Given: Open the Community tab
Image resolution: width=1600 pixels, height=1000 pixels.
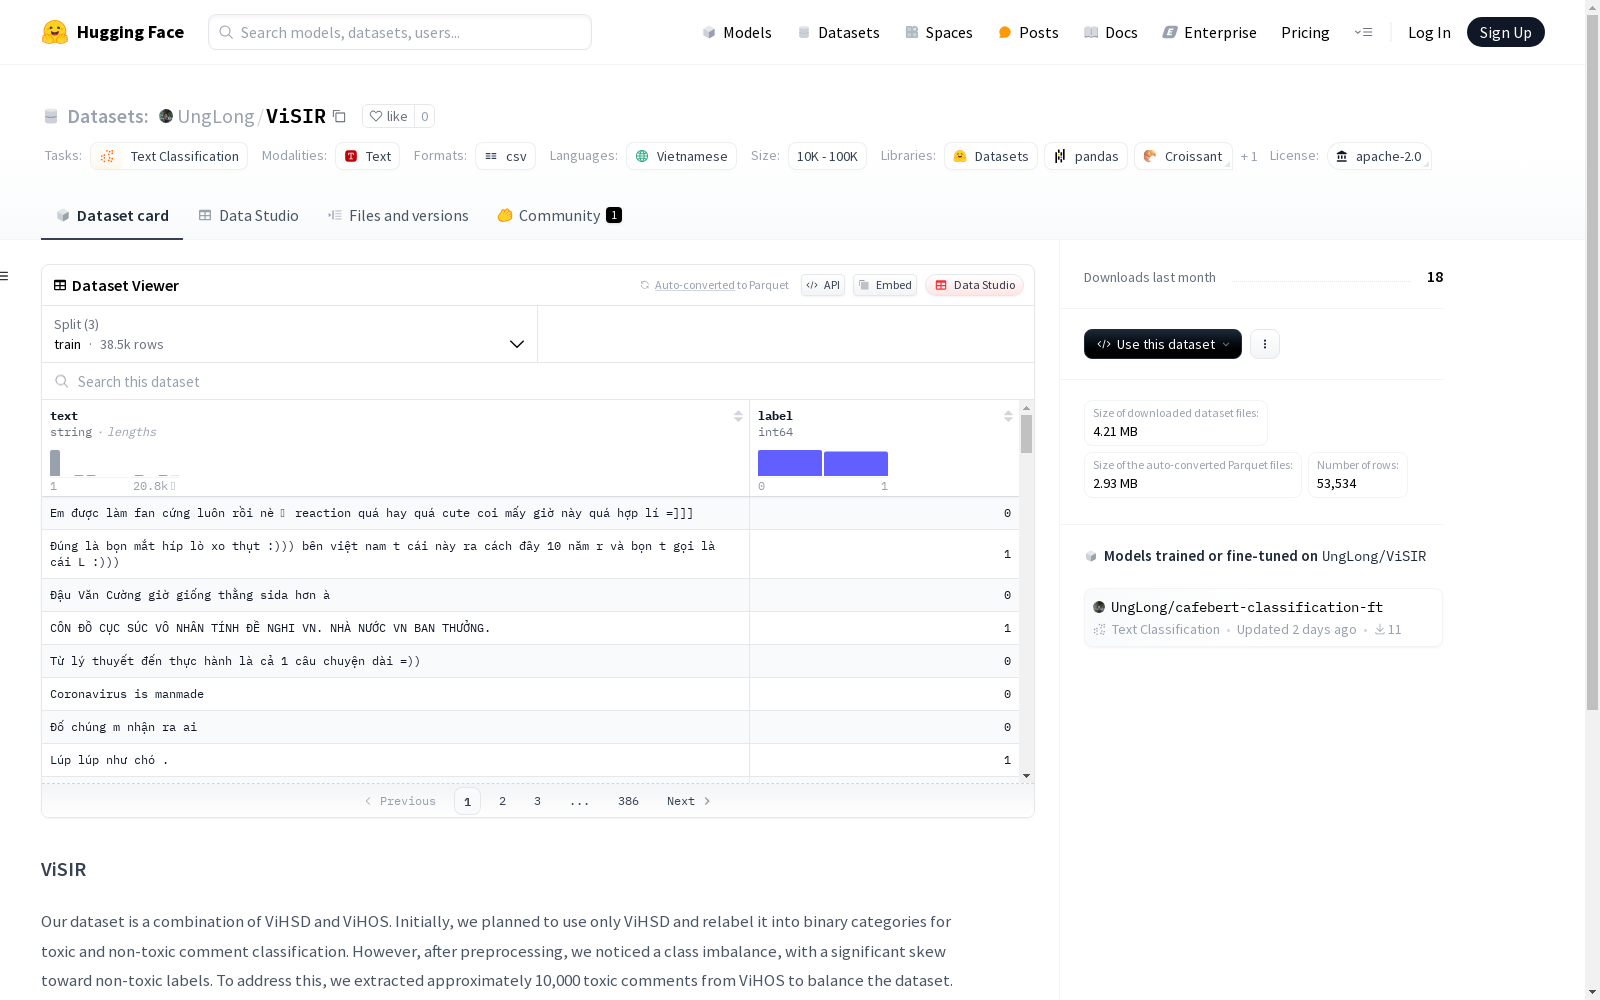Looking at the screenshot, I should point(559,216).
